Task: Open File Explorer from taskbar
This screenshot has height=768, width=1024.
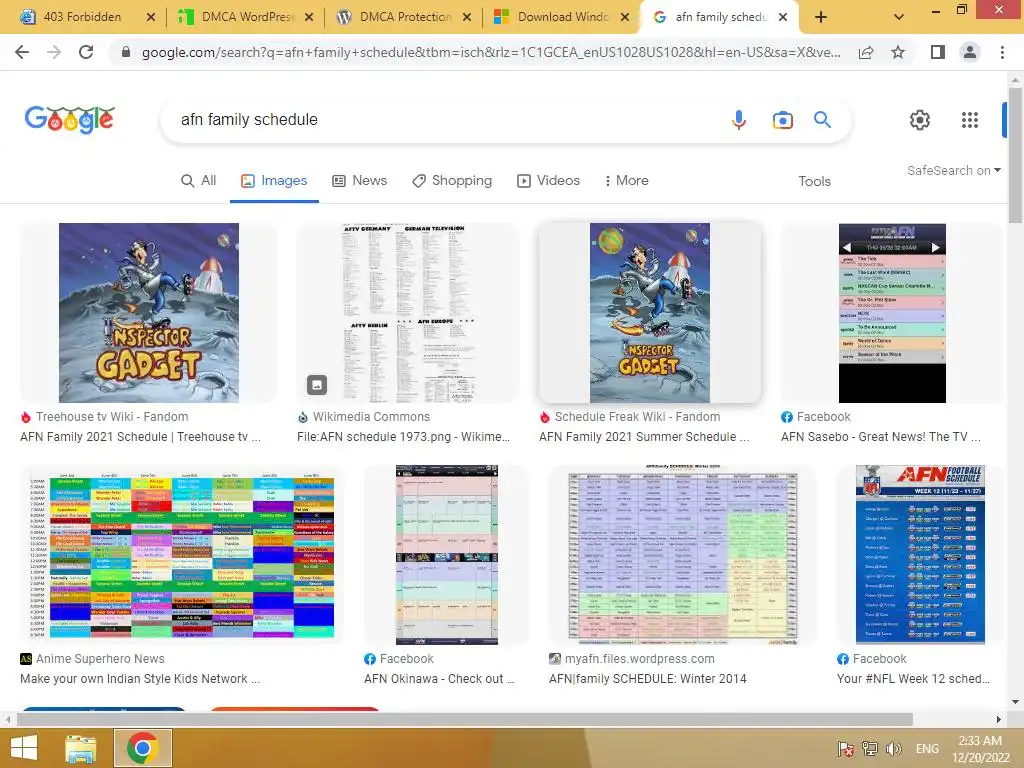Action: coord(81,748)
